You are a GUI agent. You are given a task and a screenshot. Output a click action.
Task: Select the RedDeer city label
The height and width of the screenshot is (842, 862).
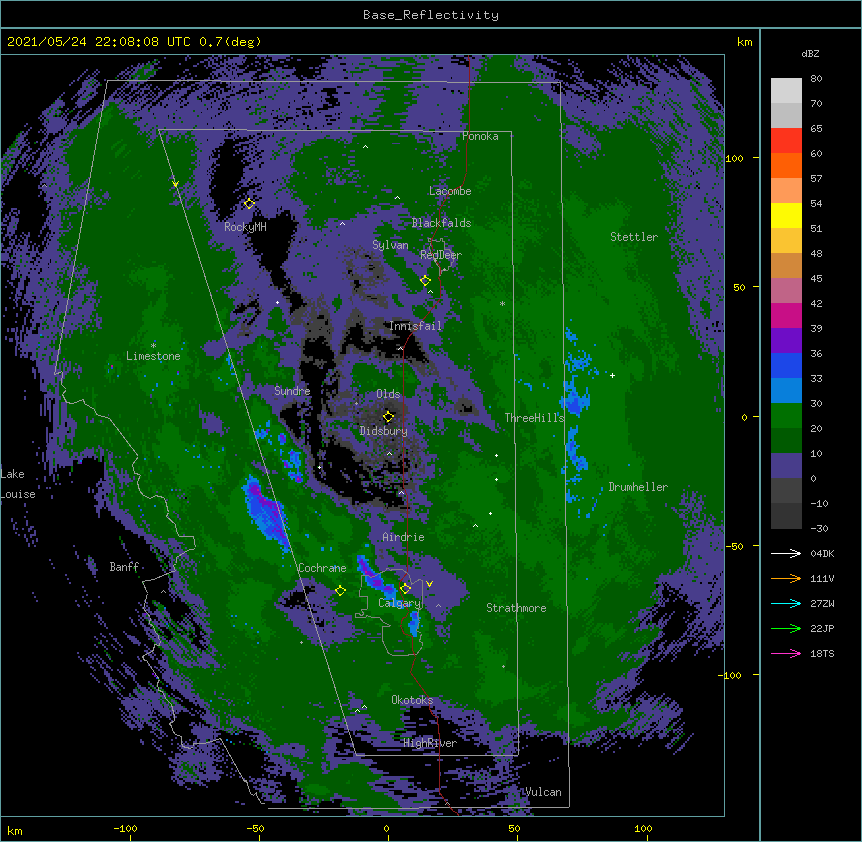441,255
